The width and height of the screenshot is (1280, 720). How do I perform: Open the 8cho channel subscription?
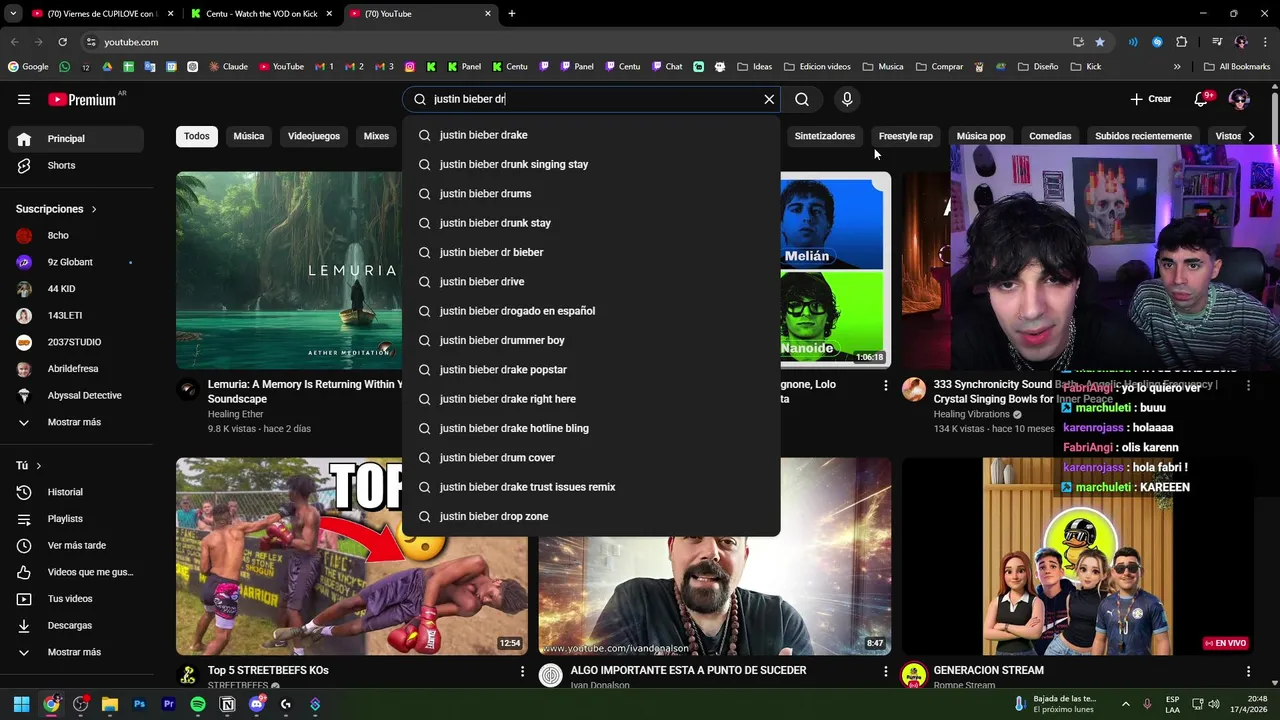77,236
